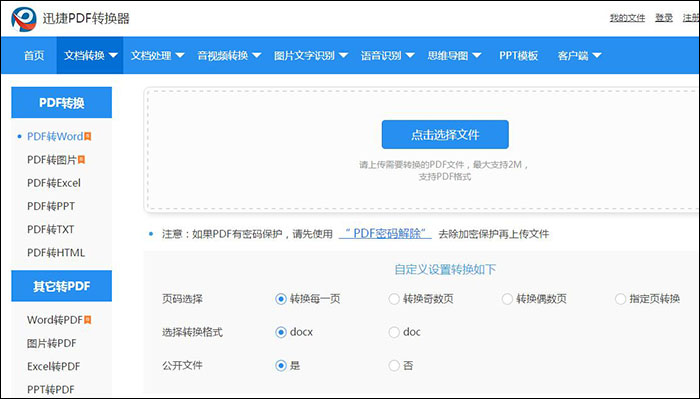Open 图片转PDF in the sidebar
Viewport: 700px width, 399px height.
tap(52, 343)
